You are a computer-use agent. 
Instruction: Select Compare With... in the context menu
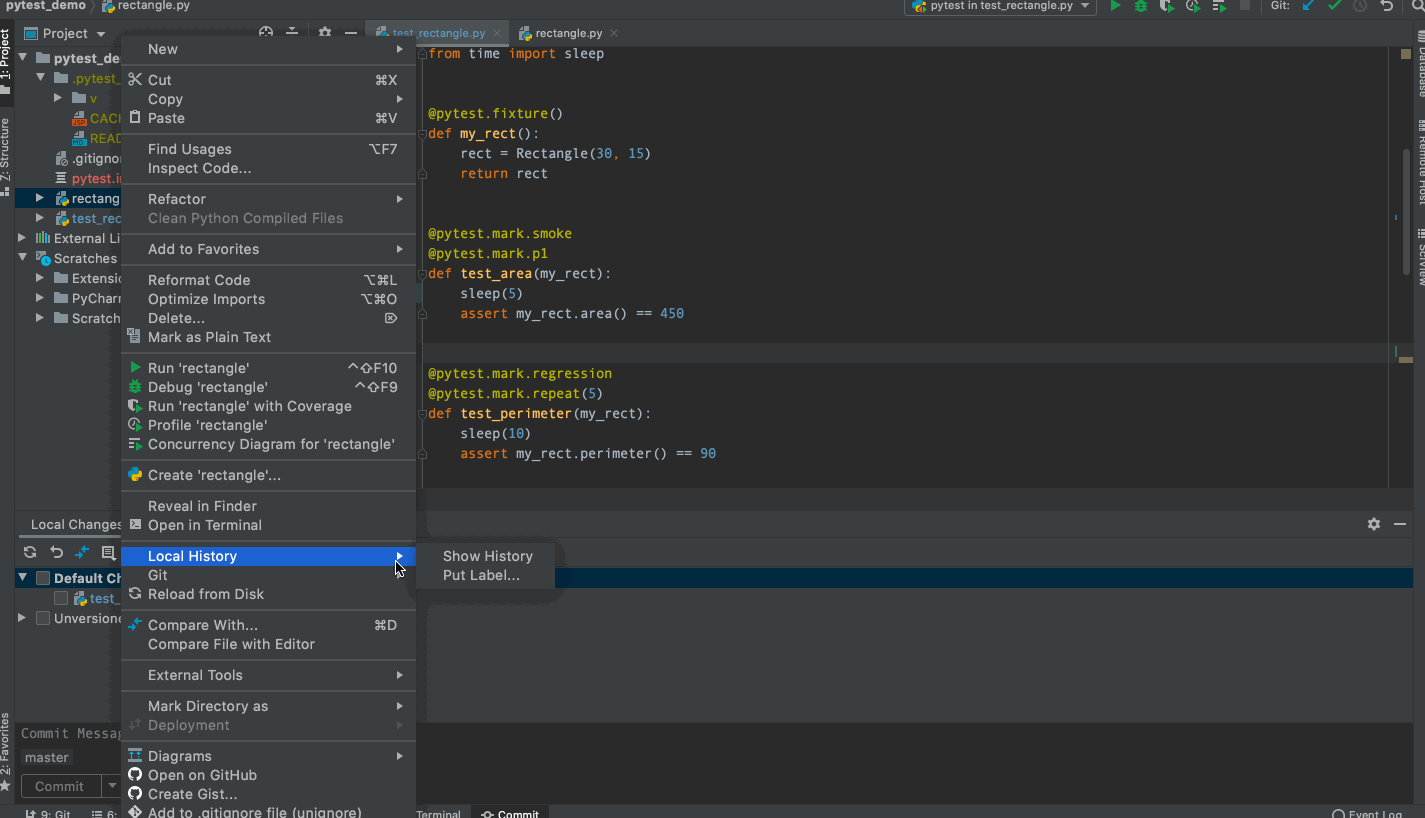268,625
